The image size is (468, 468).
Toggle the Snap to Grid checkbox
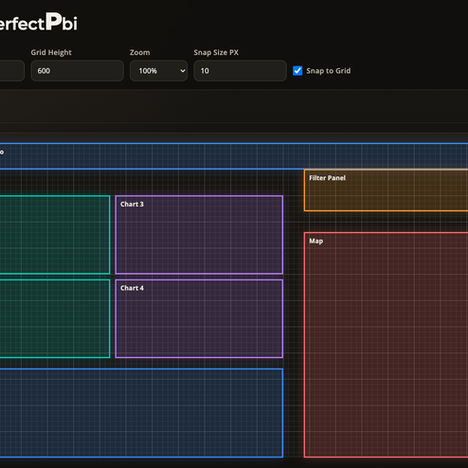(x=298, y=71)
